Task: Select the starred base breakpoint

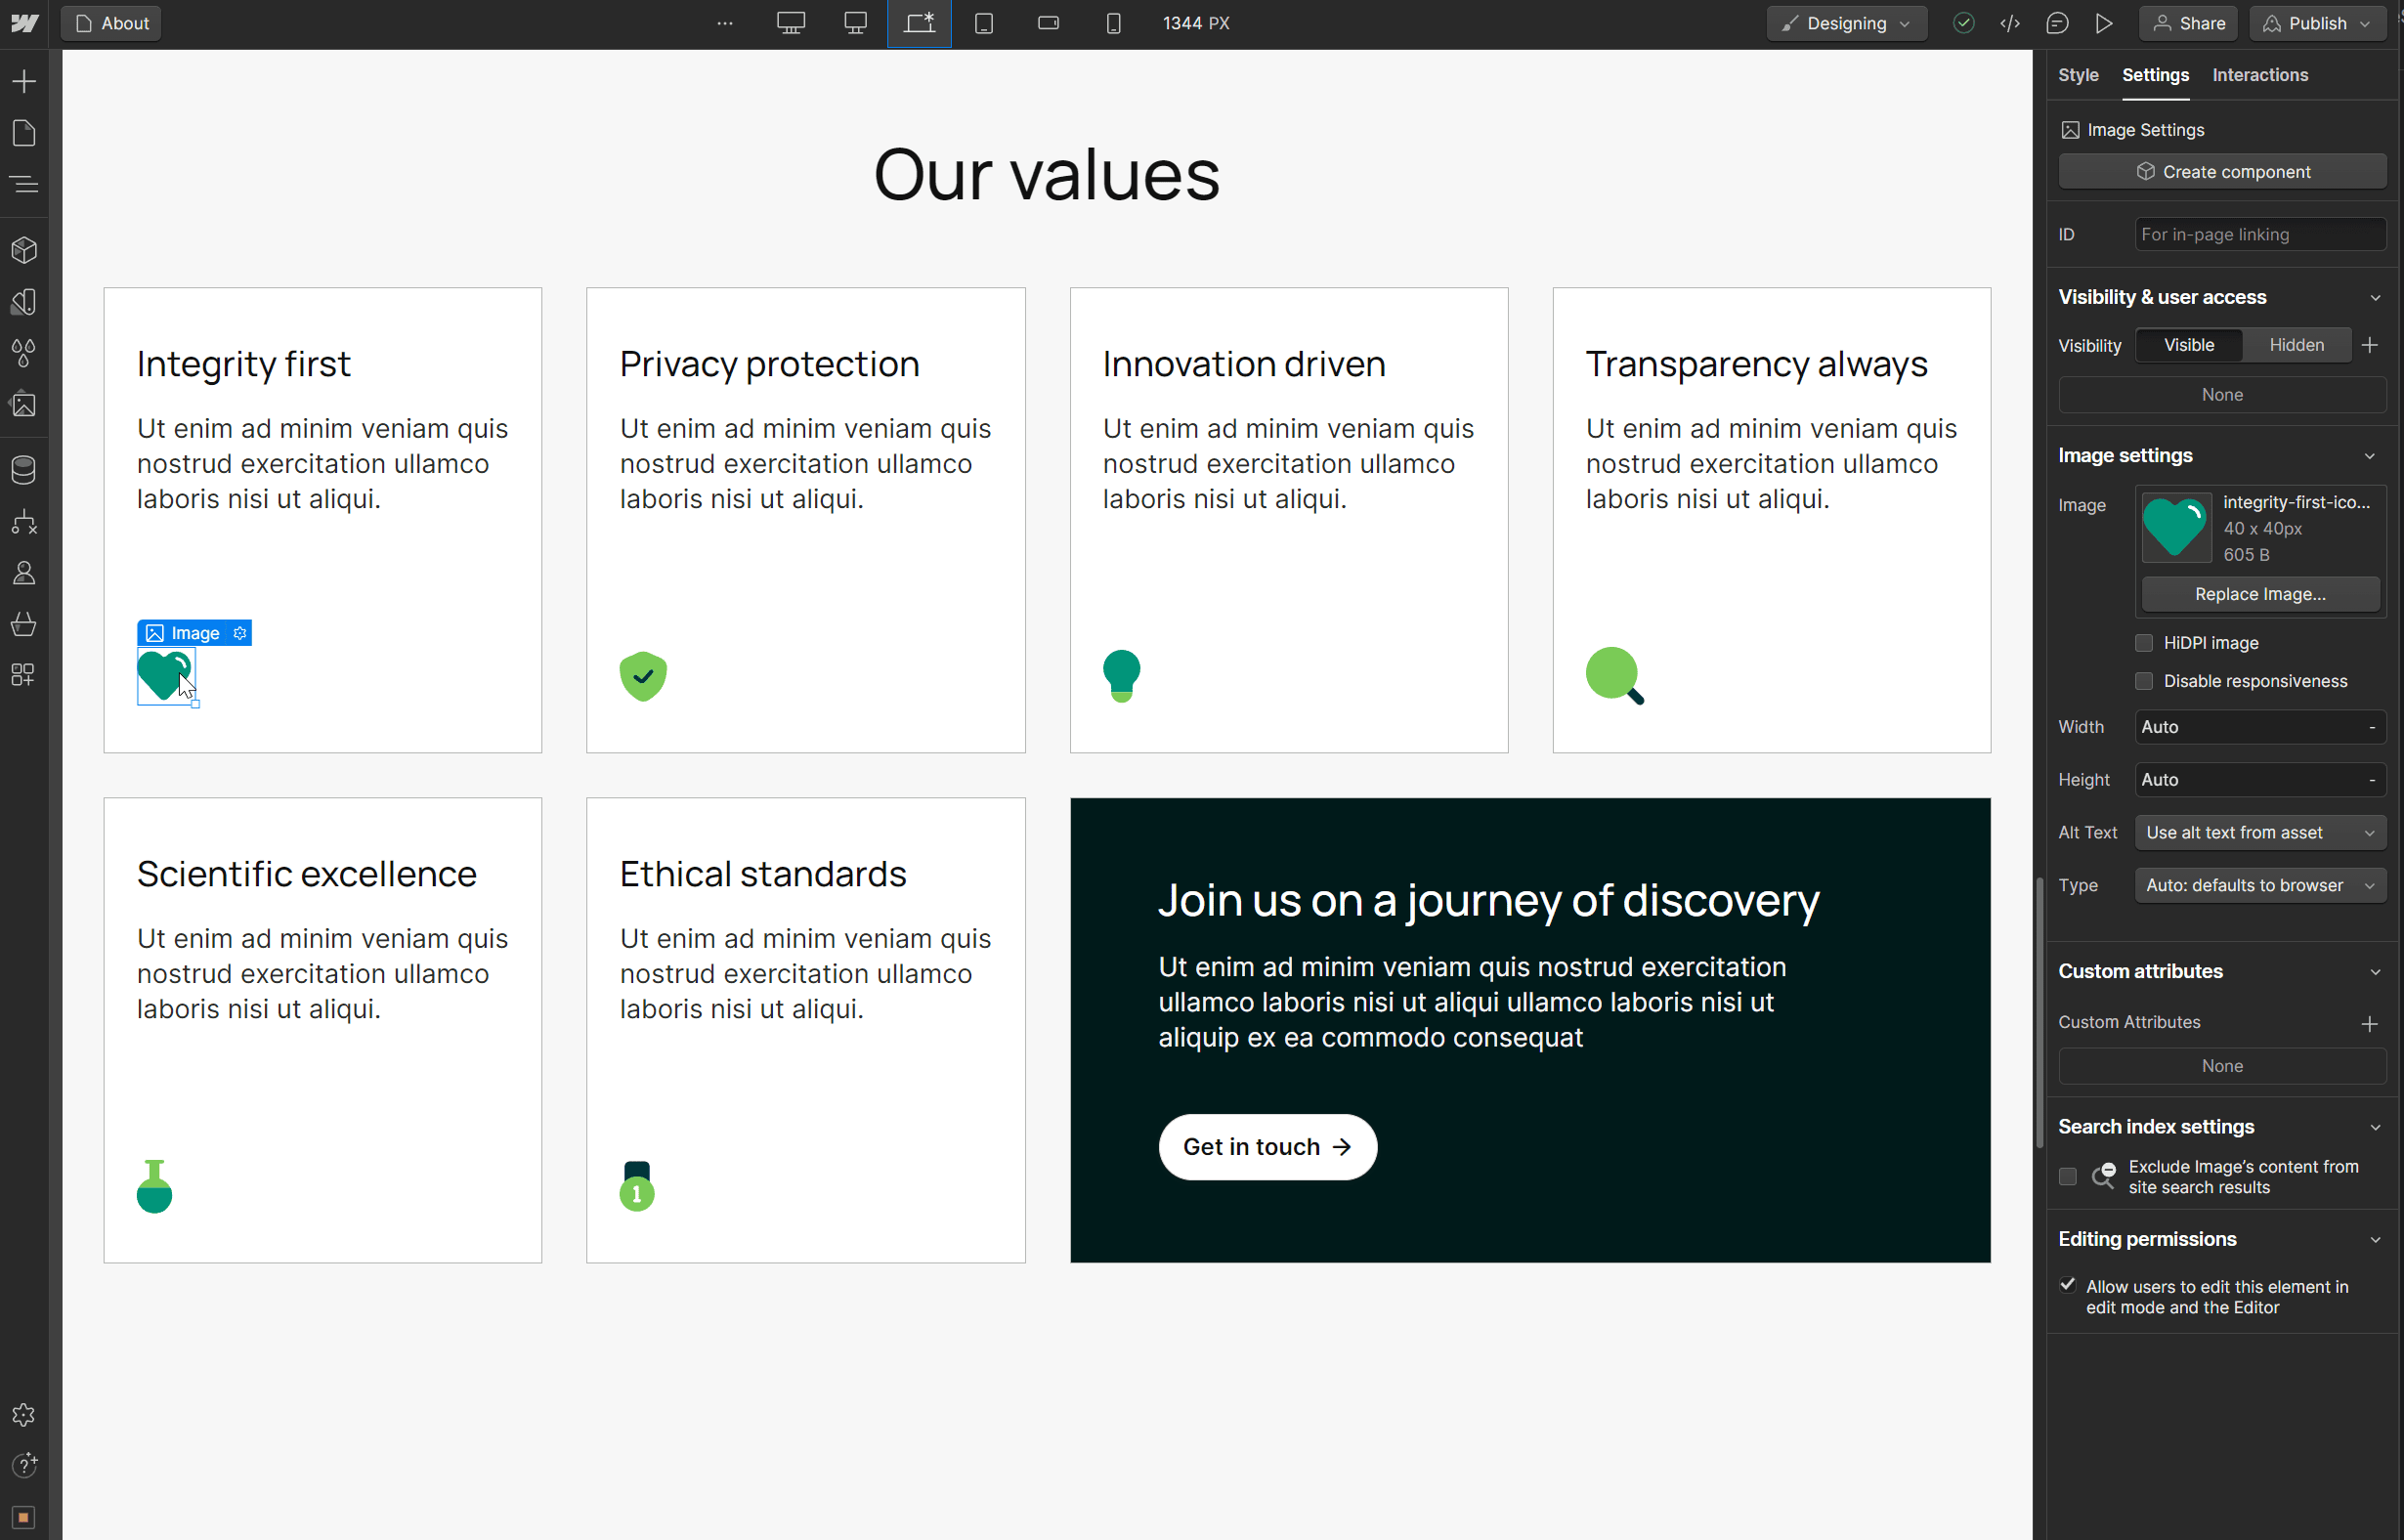Action: (919, 23)
